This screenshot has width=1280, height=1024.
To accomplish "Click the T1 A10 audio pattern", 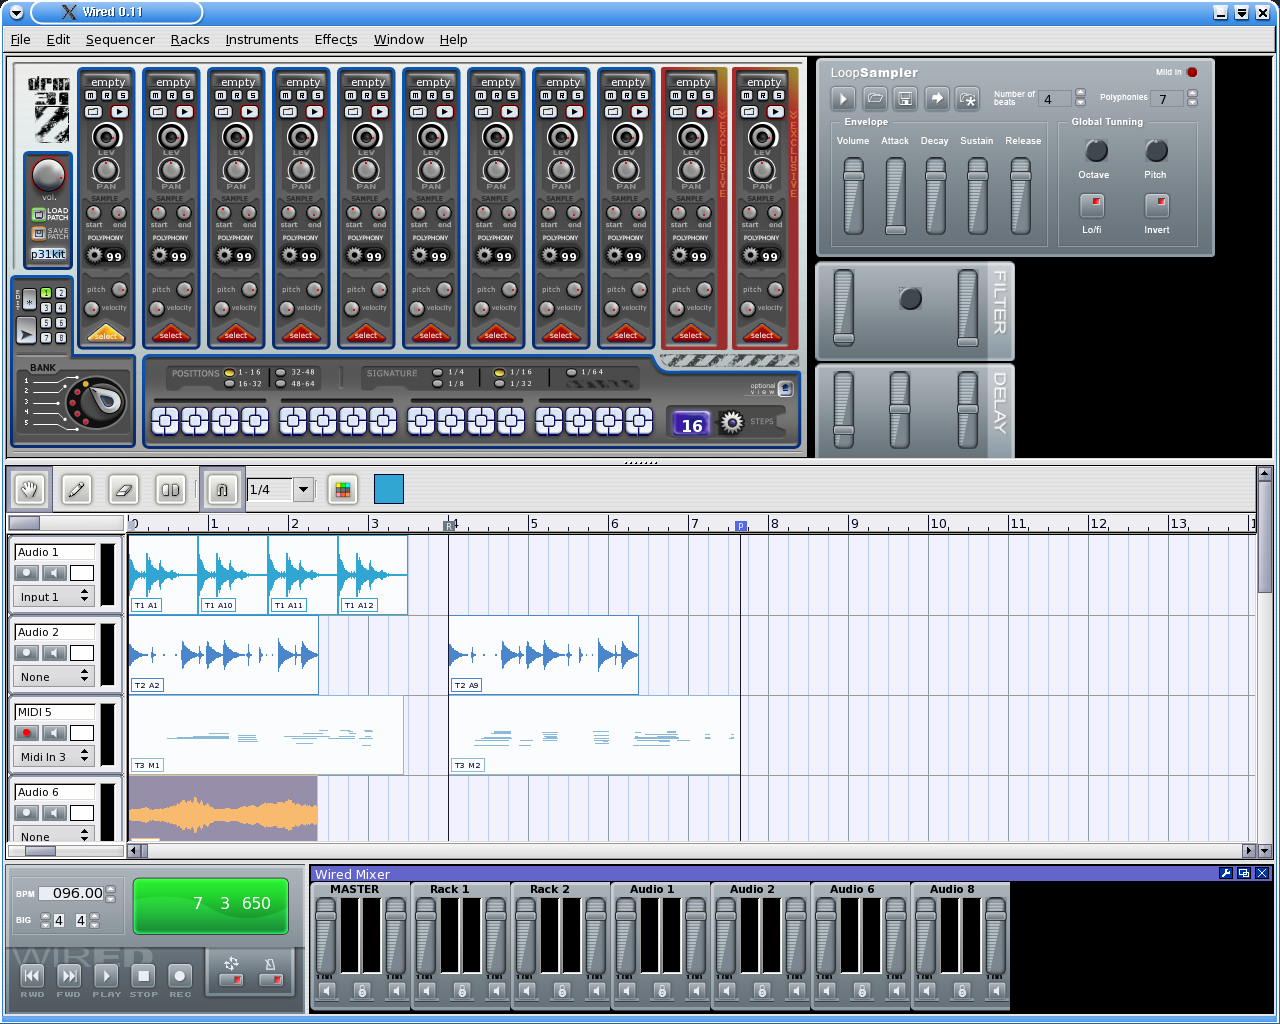I will click(233, 575).
